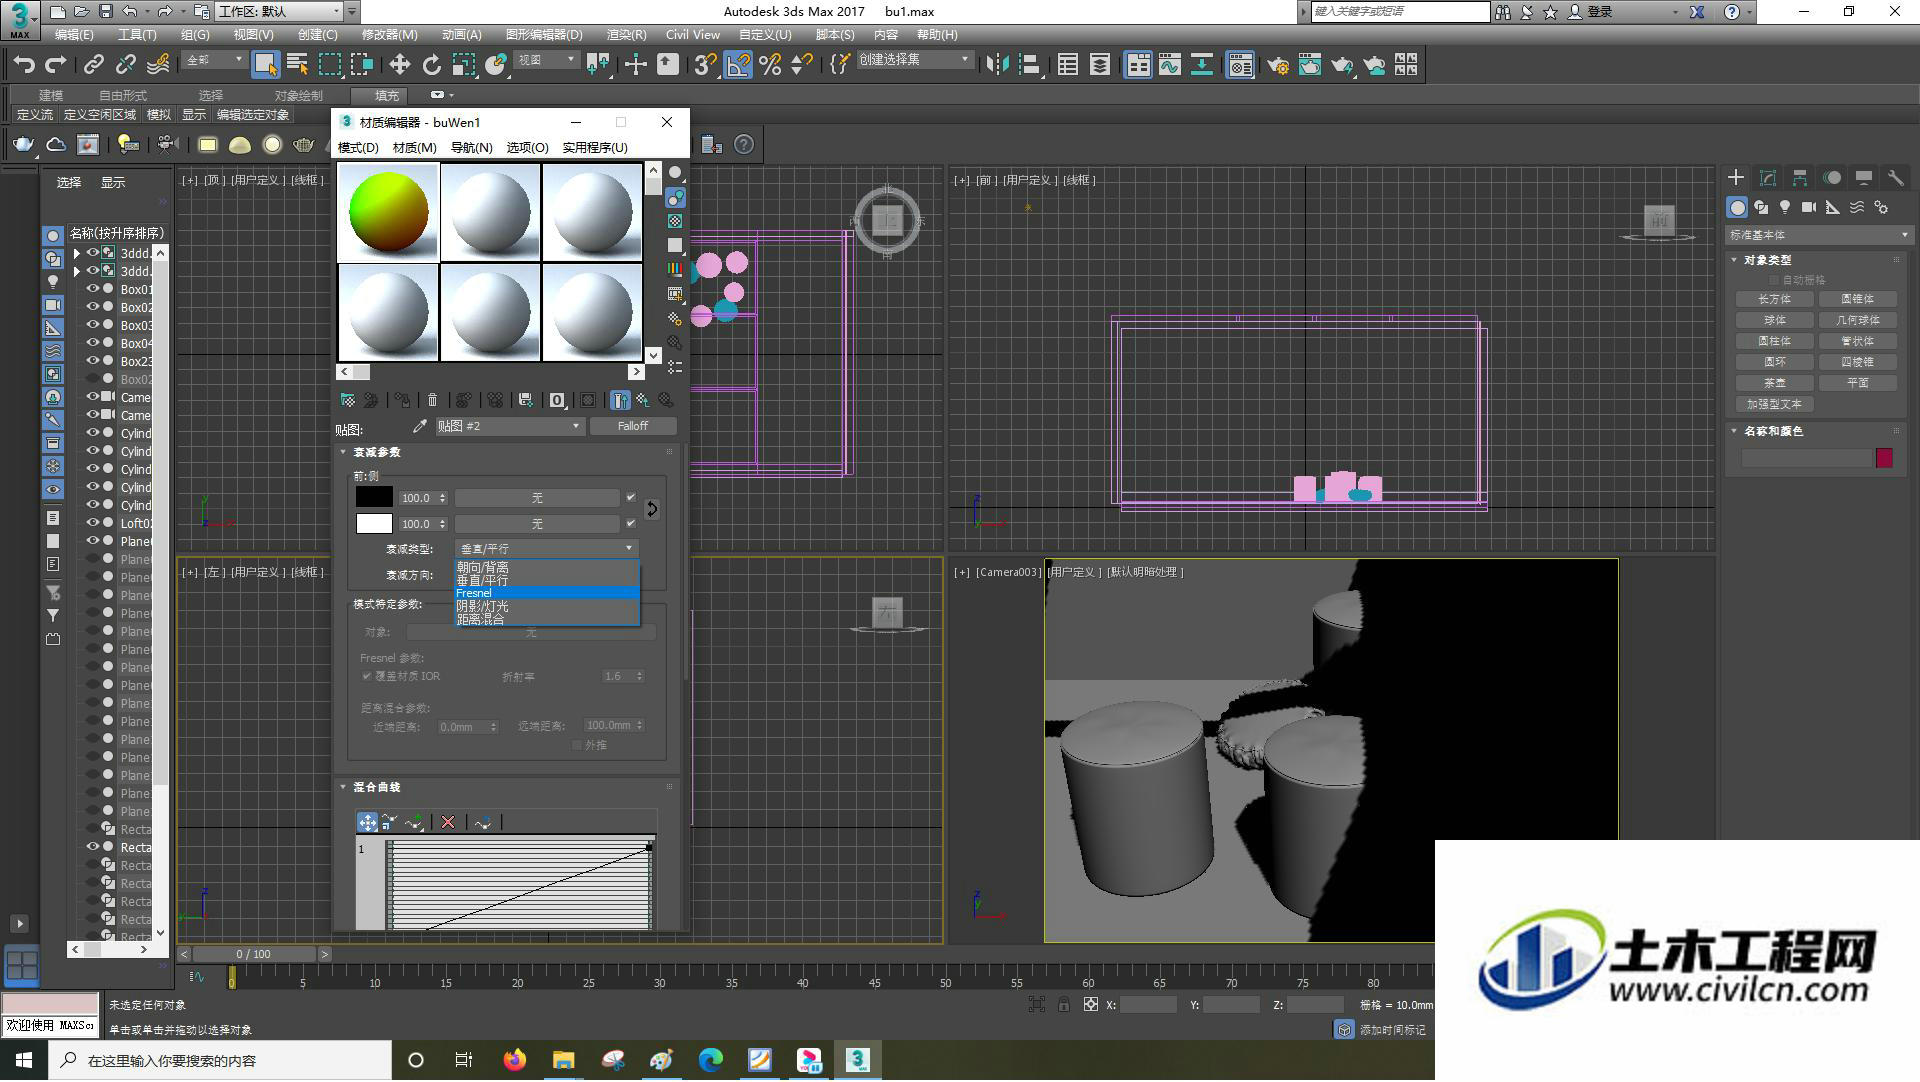Select 朝向/背离 in the falloff type list
This screenshot has height=1082, width=1920.
point(547,567)
